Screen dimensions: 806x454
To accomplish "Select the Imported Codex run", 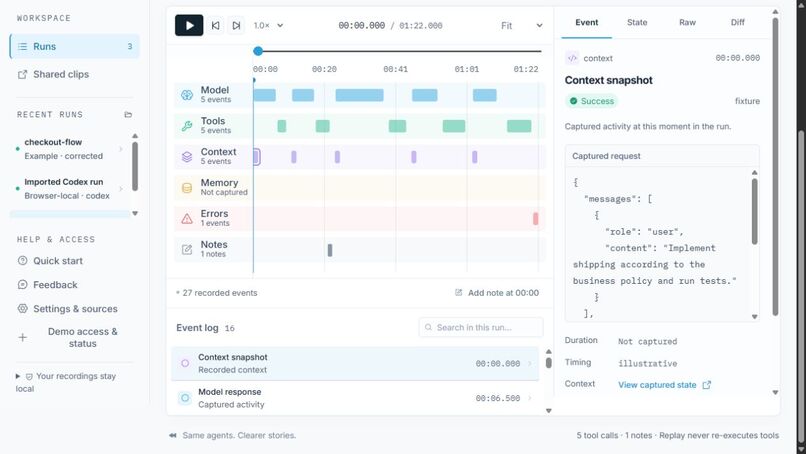I will click(69, 189).
